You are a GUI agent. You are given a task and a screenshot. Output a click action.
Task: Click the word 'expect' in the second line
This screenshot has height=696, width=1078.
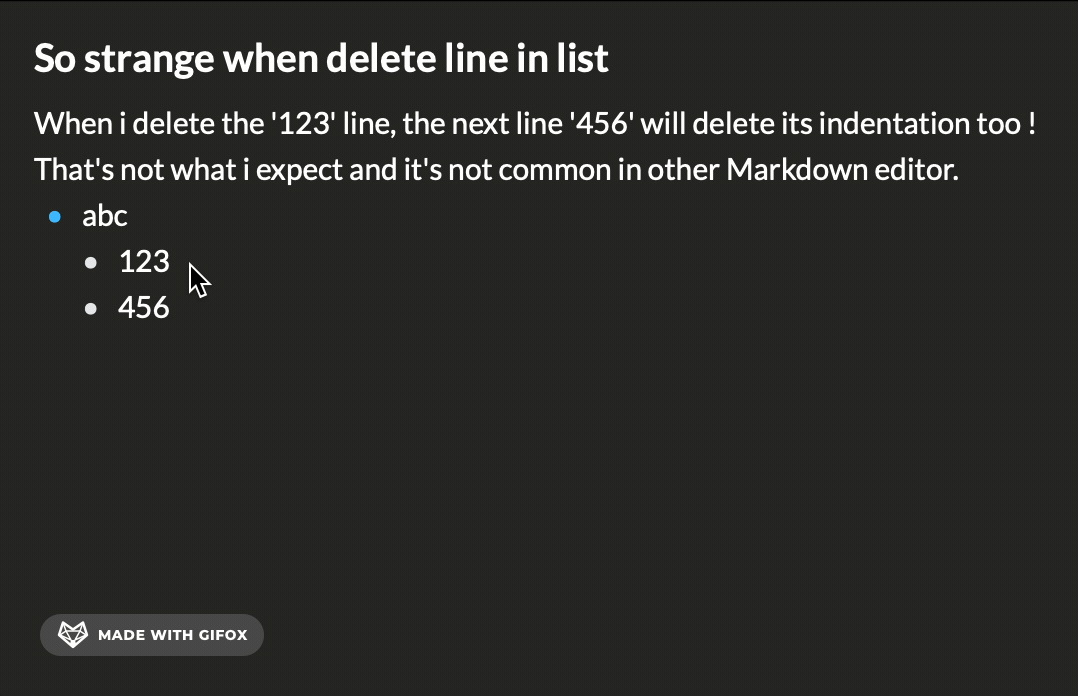[299, 170]
